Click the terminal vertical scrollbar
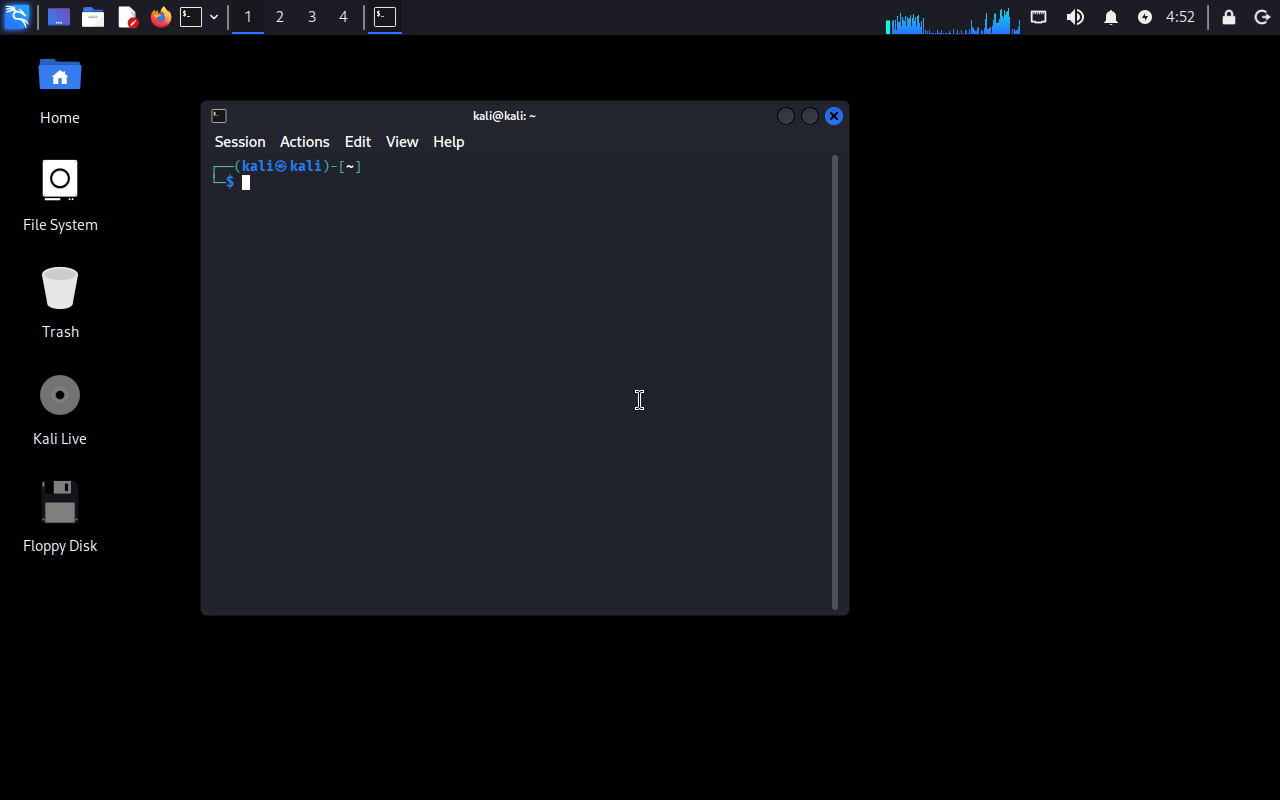The height and width of the screenshot is (800, 1280). pyautogui.click(x=835, y=380)
